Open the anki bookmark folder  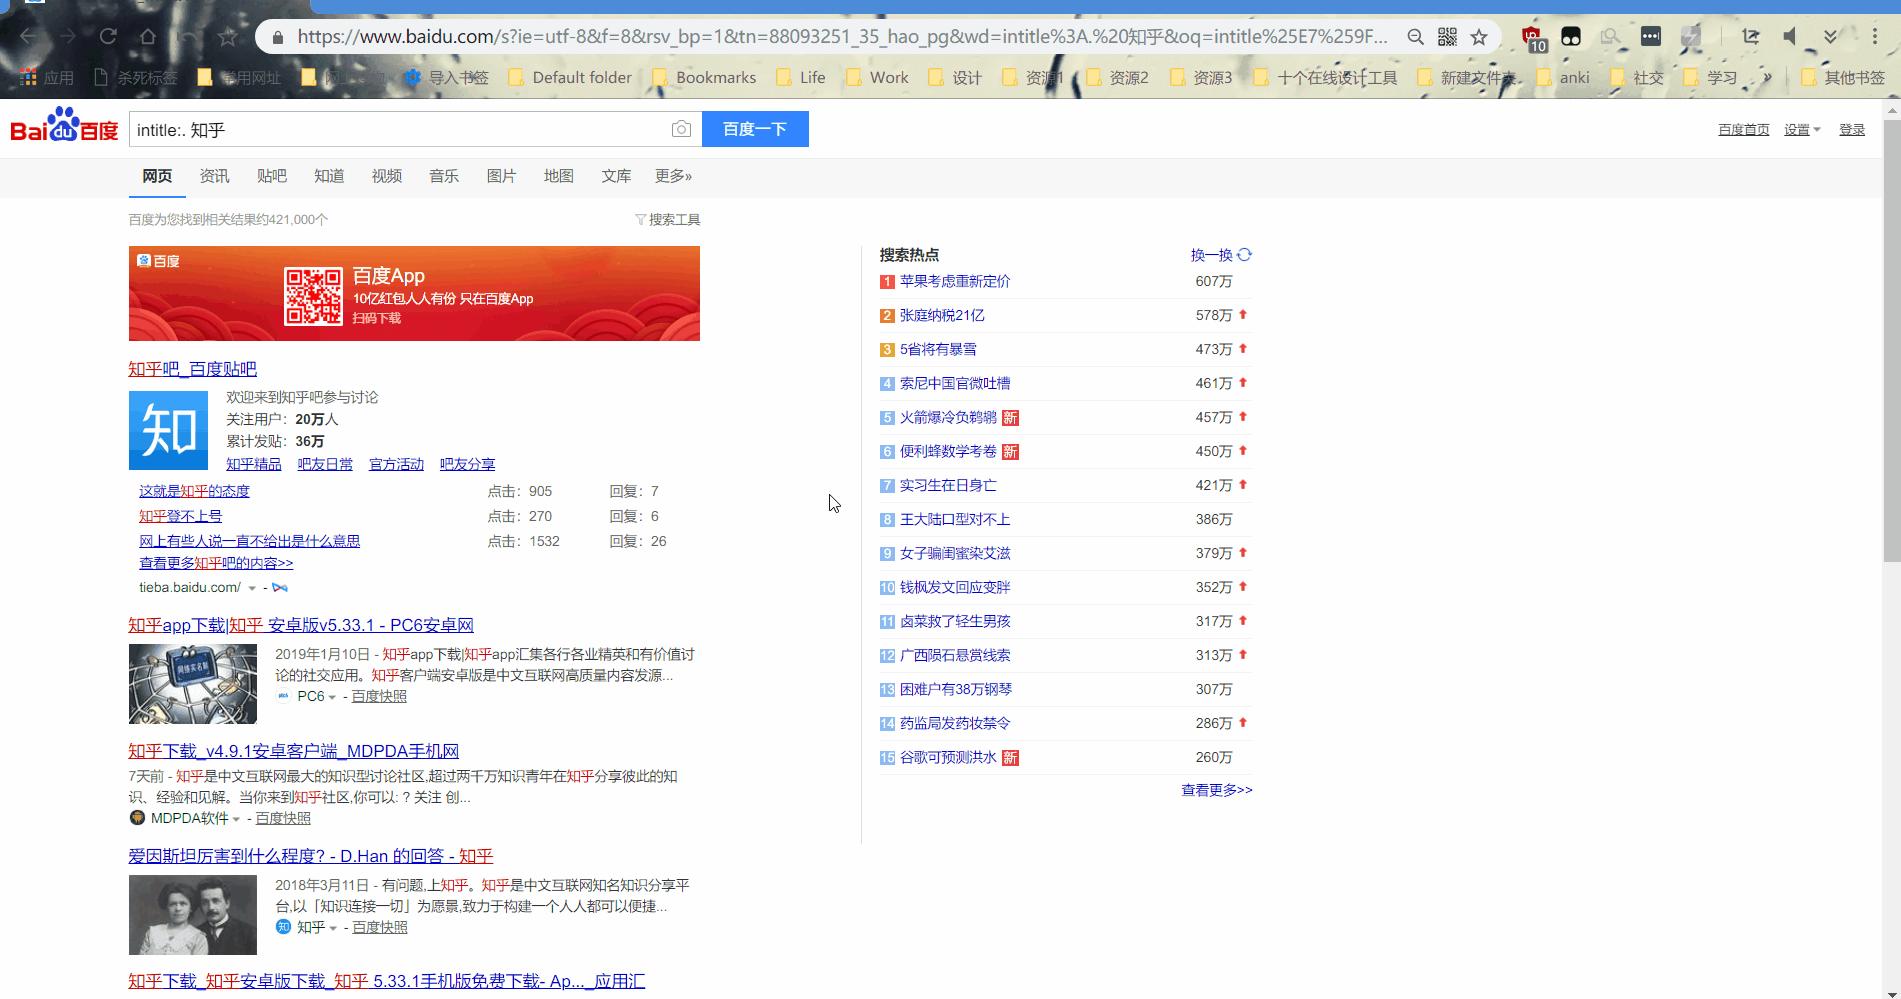pos(1562,77)
